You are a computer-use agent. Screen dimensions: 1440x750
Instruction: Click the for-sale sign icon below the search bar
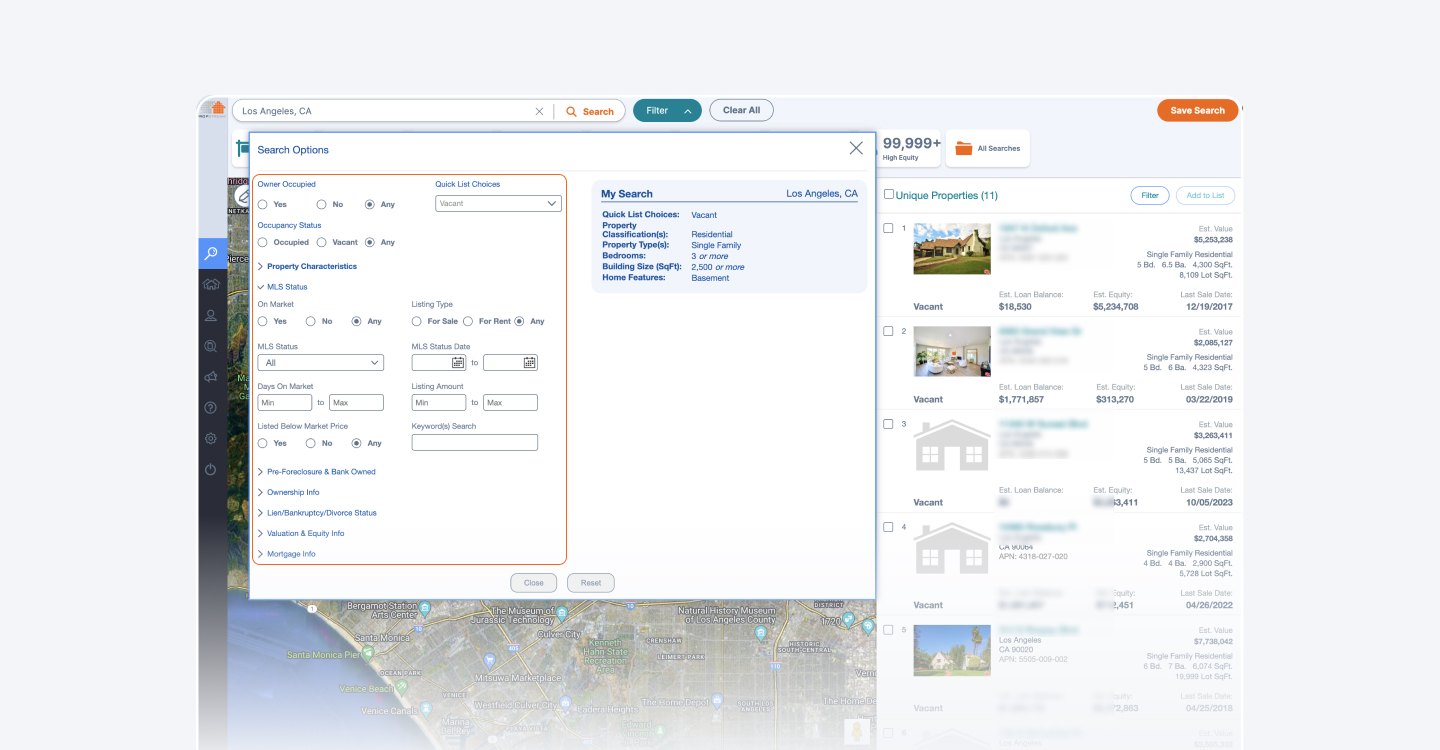(240, 147)
